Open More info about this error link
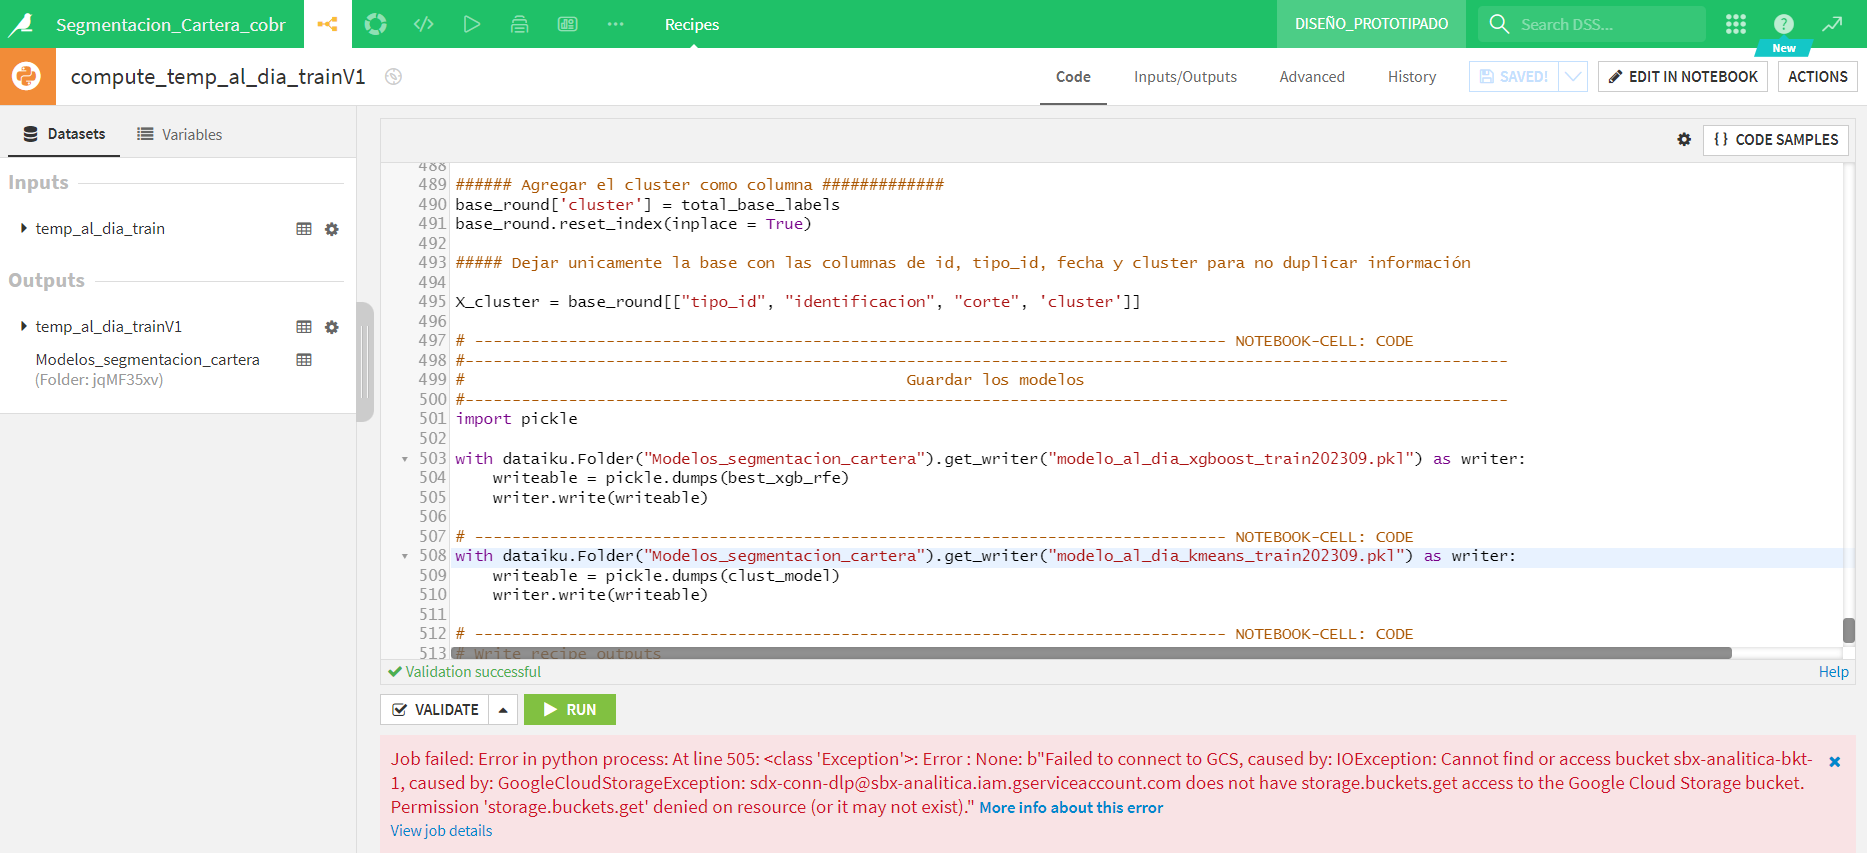Image resolution: width=1867 pixels, height=853 pixels. [1071, 808]
